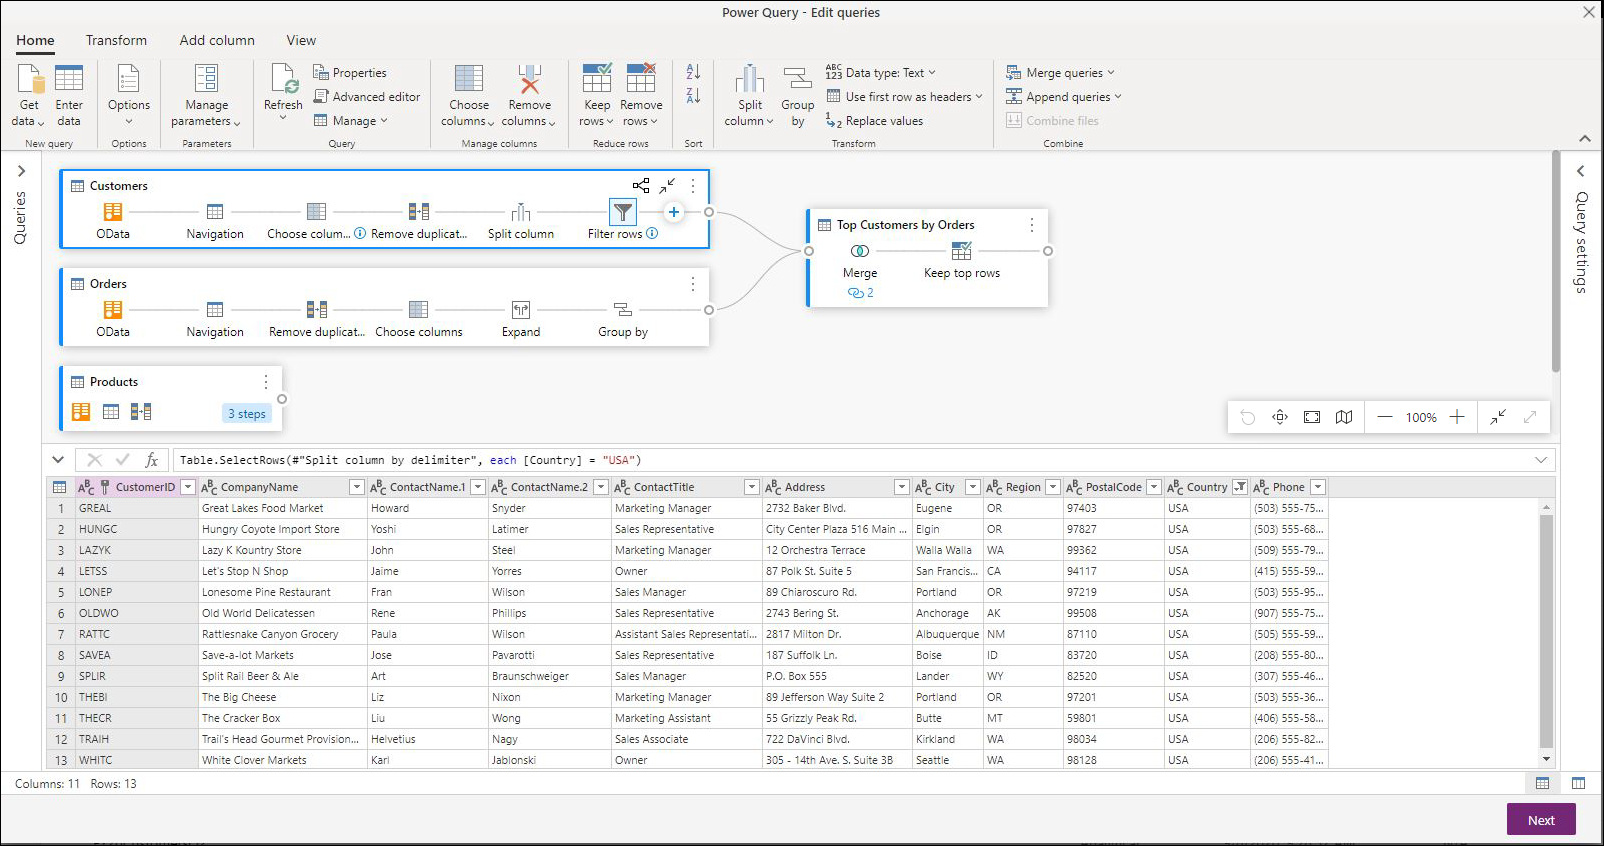
Task: Toggle the mini-map in diagram controls
Action: (1344, 417)
